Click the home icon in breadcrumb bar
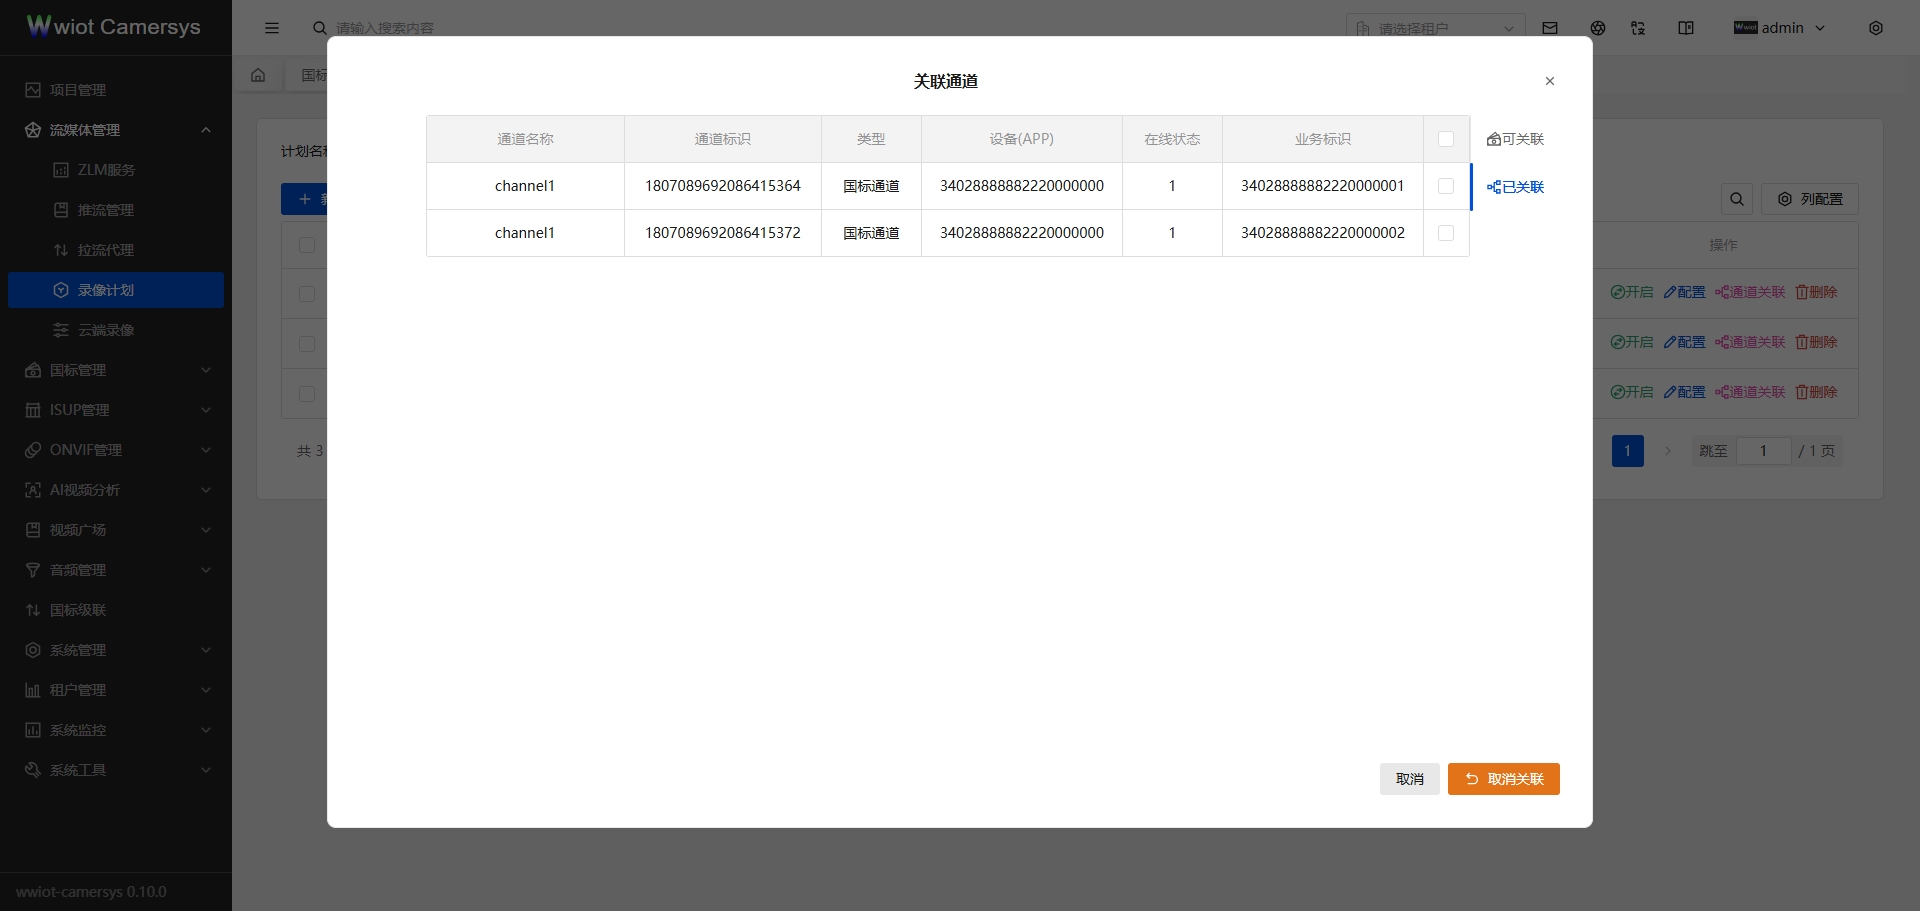The height and width of the screenshot is (911, 1920). pyautogui.click(x=258, y=75)
